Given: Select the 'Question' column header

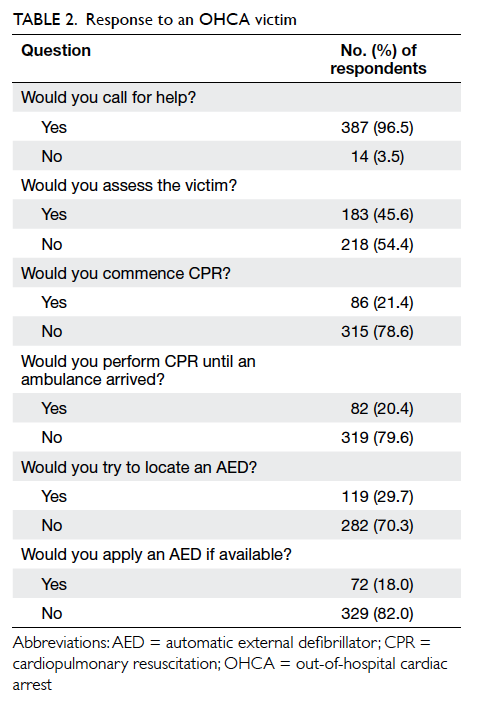Looking at the screenshot, I should [x=56, y=50].
